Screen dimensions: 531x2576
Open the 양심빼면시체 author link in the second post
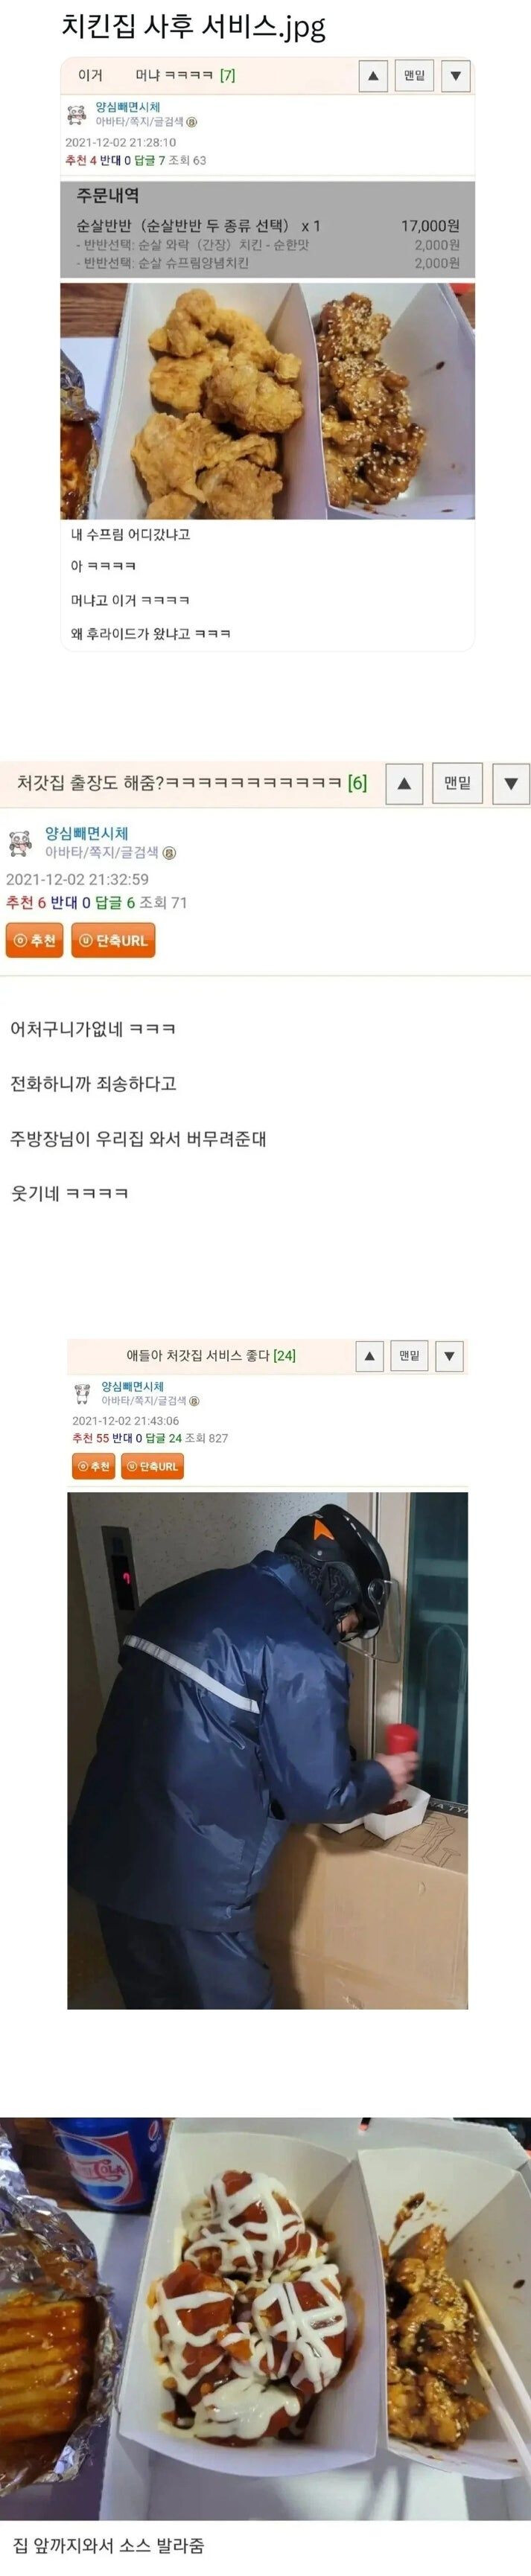pos(86,833)
